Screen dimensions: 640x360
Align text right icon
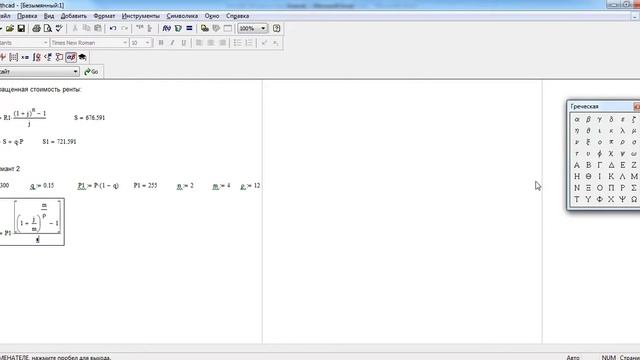[222, 43]
